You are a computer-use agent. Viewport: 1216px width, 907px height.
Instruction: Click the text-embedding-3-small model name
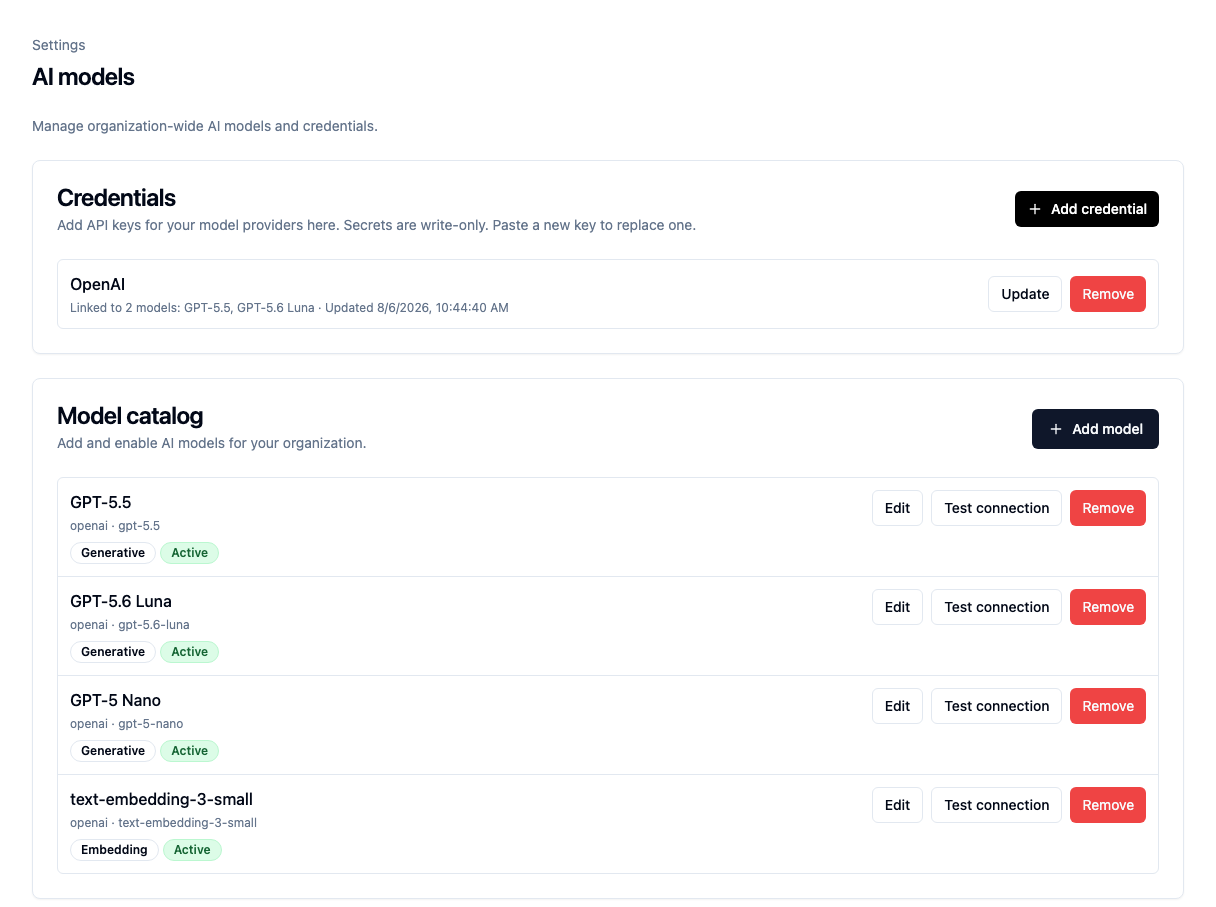click(161, 799)
